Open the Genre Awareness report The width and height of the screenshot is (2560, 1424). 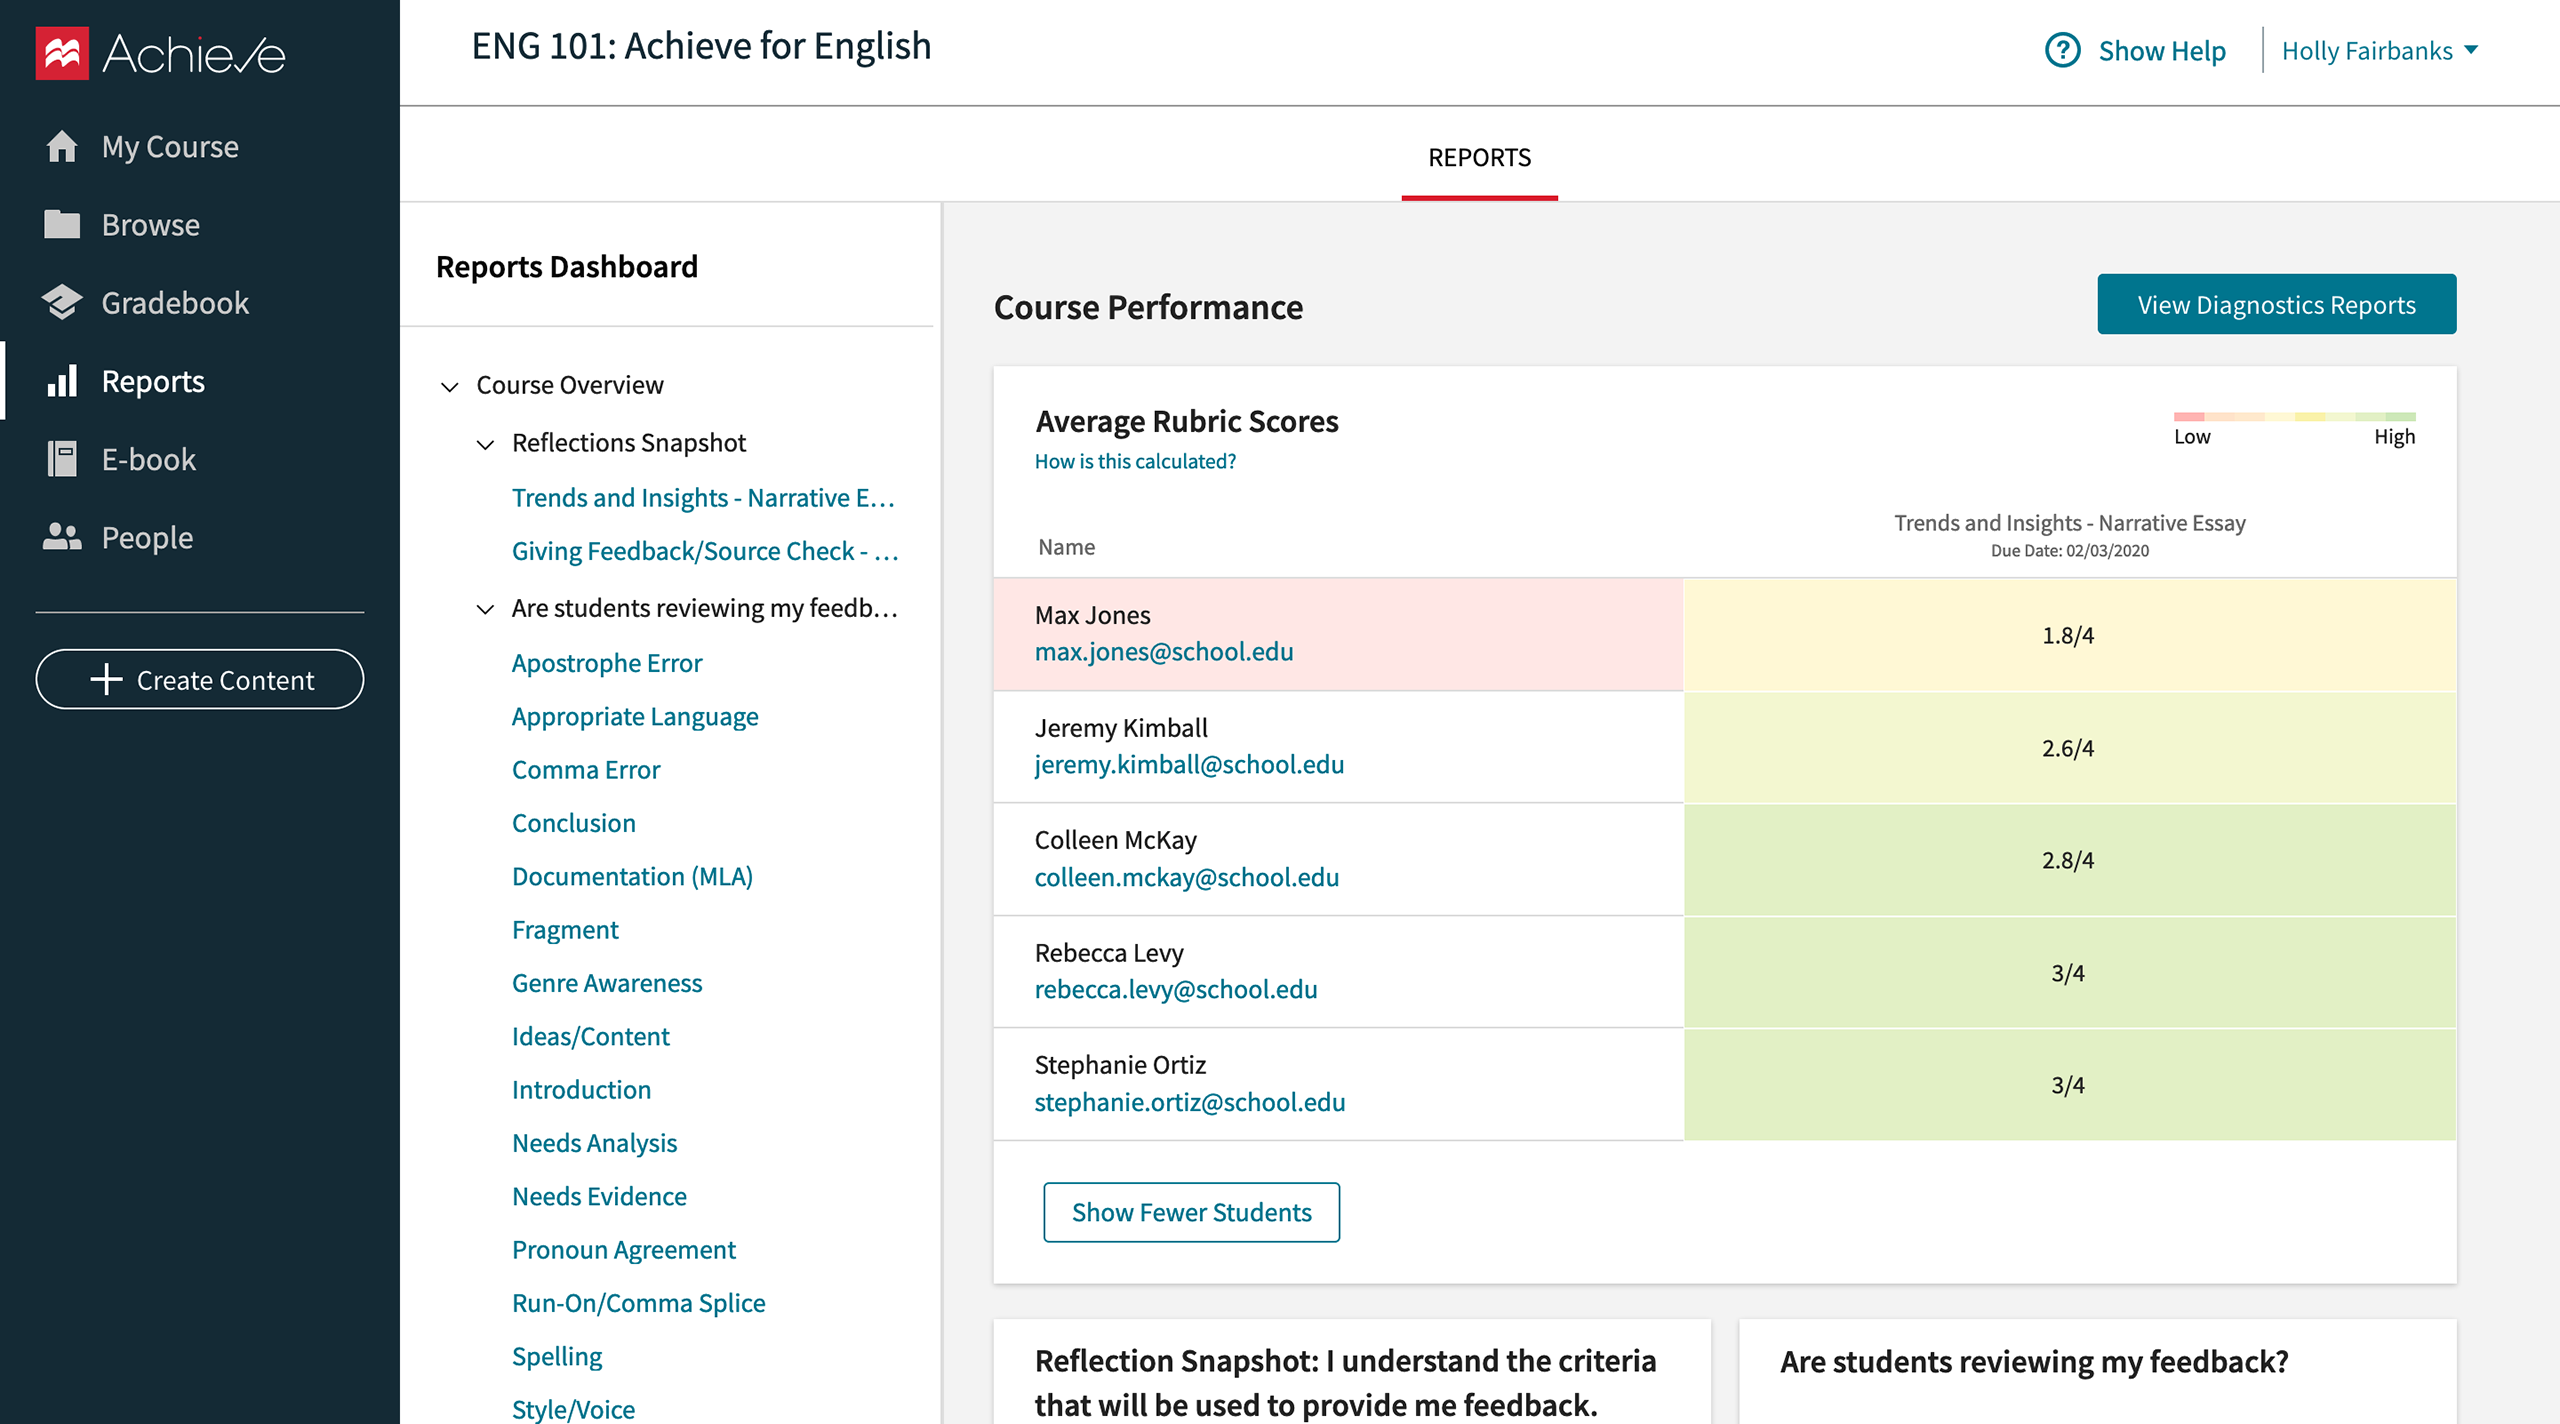tap(607, 982)
